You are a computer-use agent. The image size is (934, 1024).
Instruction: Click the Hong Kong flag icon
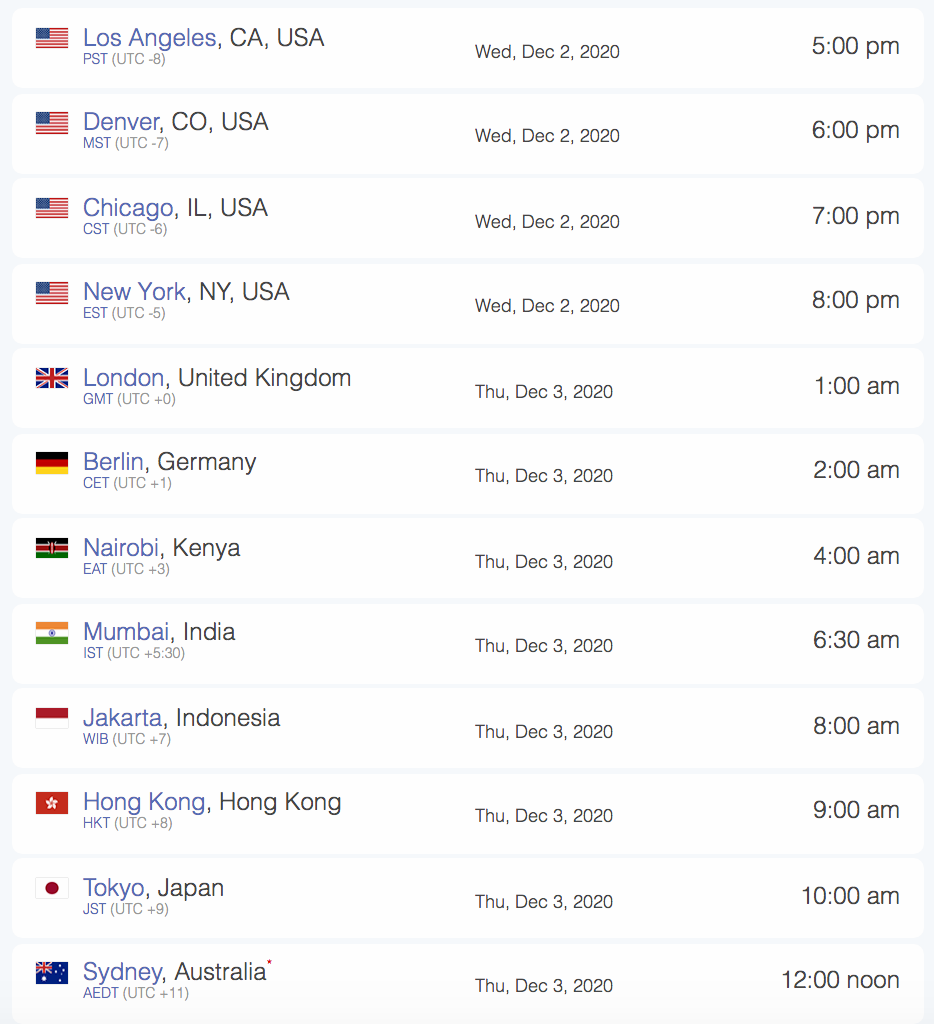click(52, 803)
